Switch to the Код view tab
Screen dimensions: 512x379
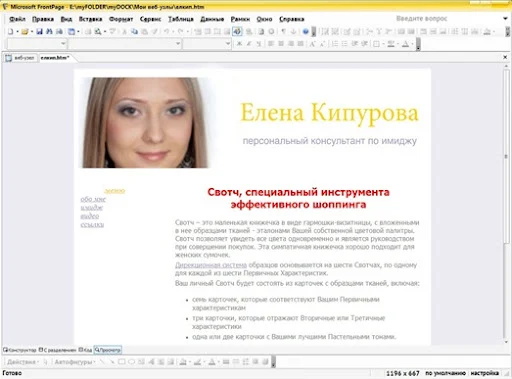pos(85,350)
